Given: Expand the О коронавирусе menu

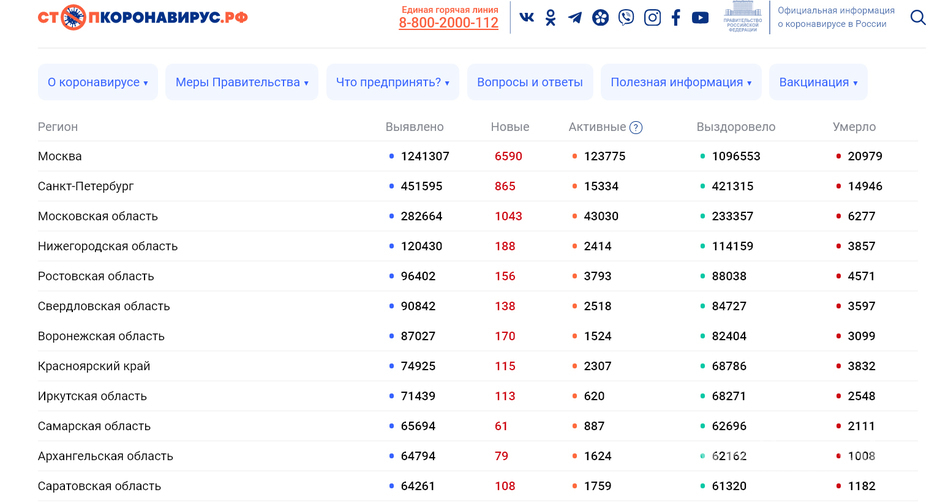Looking at the screenshot, I should (98, 82).
